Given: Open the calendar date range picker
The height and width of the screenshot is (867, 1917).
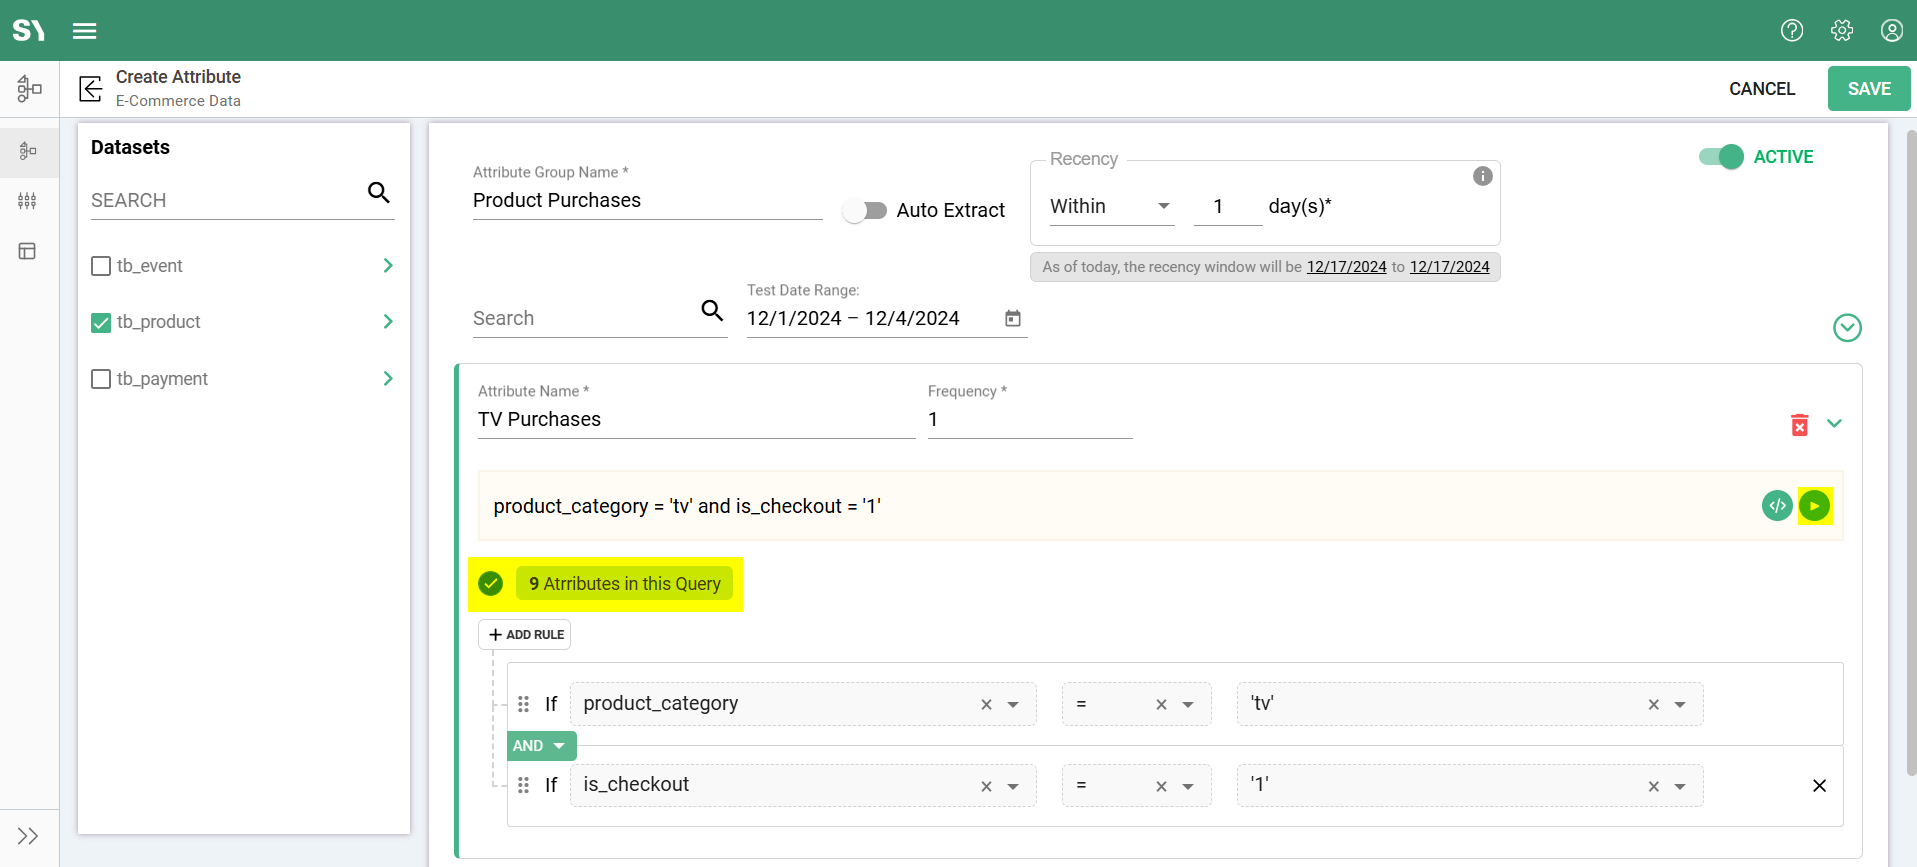Looking at the screenshot, I should point(1012,318).
